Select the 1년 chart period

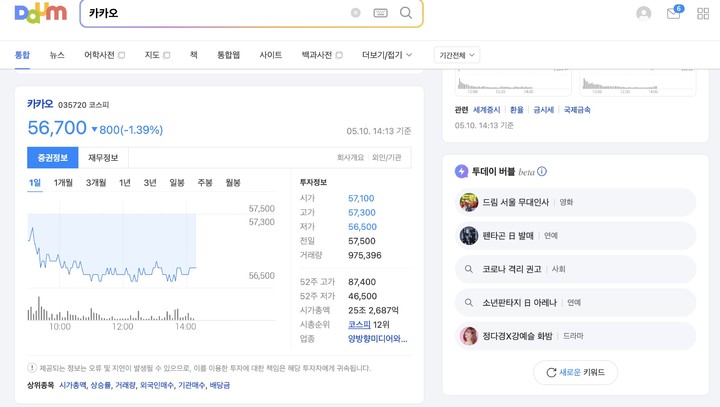124,183
